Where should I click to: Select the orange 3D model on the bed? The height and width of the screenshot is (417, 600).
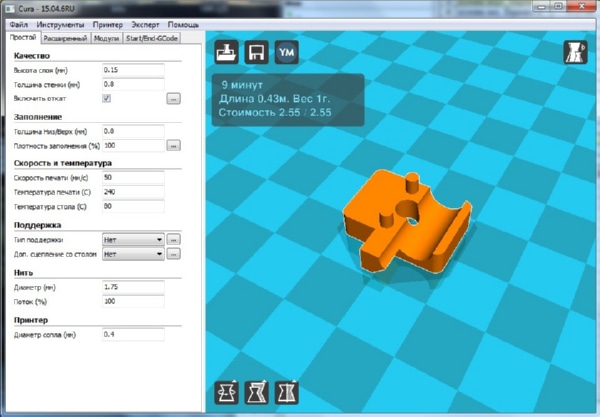point(406,222)
